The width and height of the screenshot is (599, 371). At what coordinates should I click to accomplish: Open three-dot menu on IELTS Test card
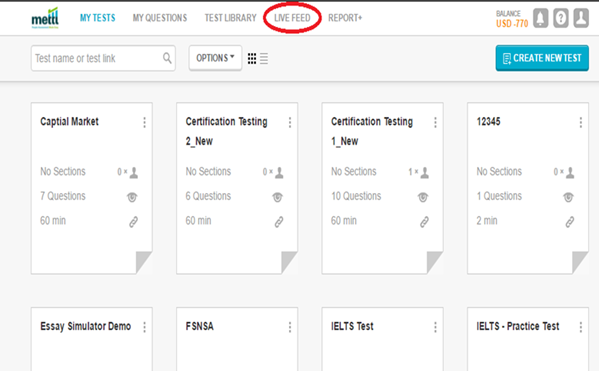click(x=435, y=327)
